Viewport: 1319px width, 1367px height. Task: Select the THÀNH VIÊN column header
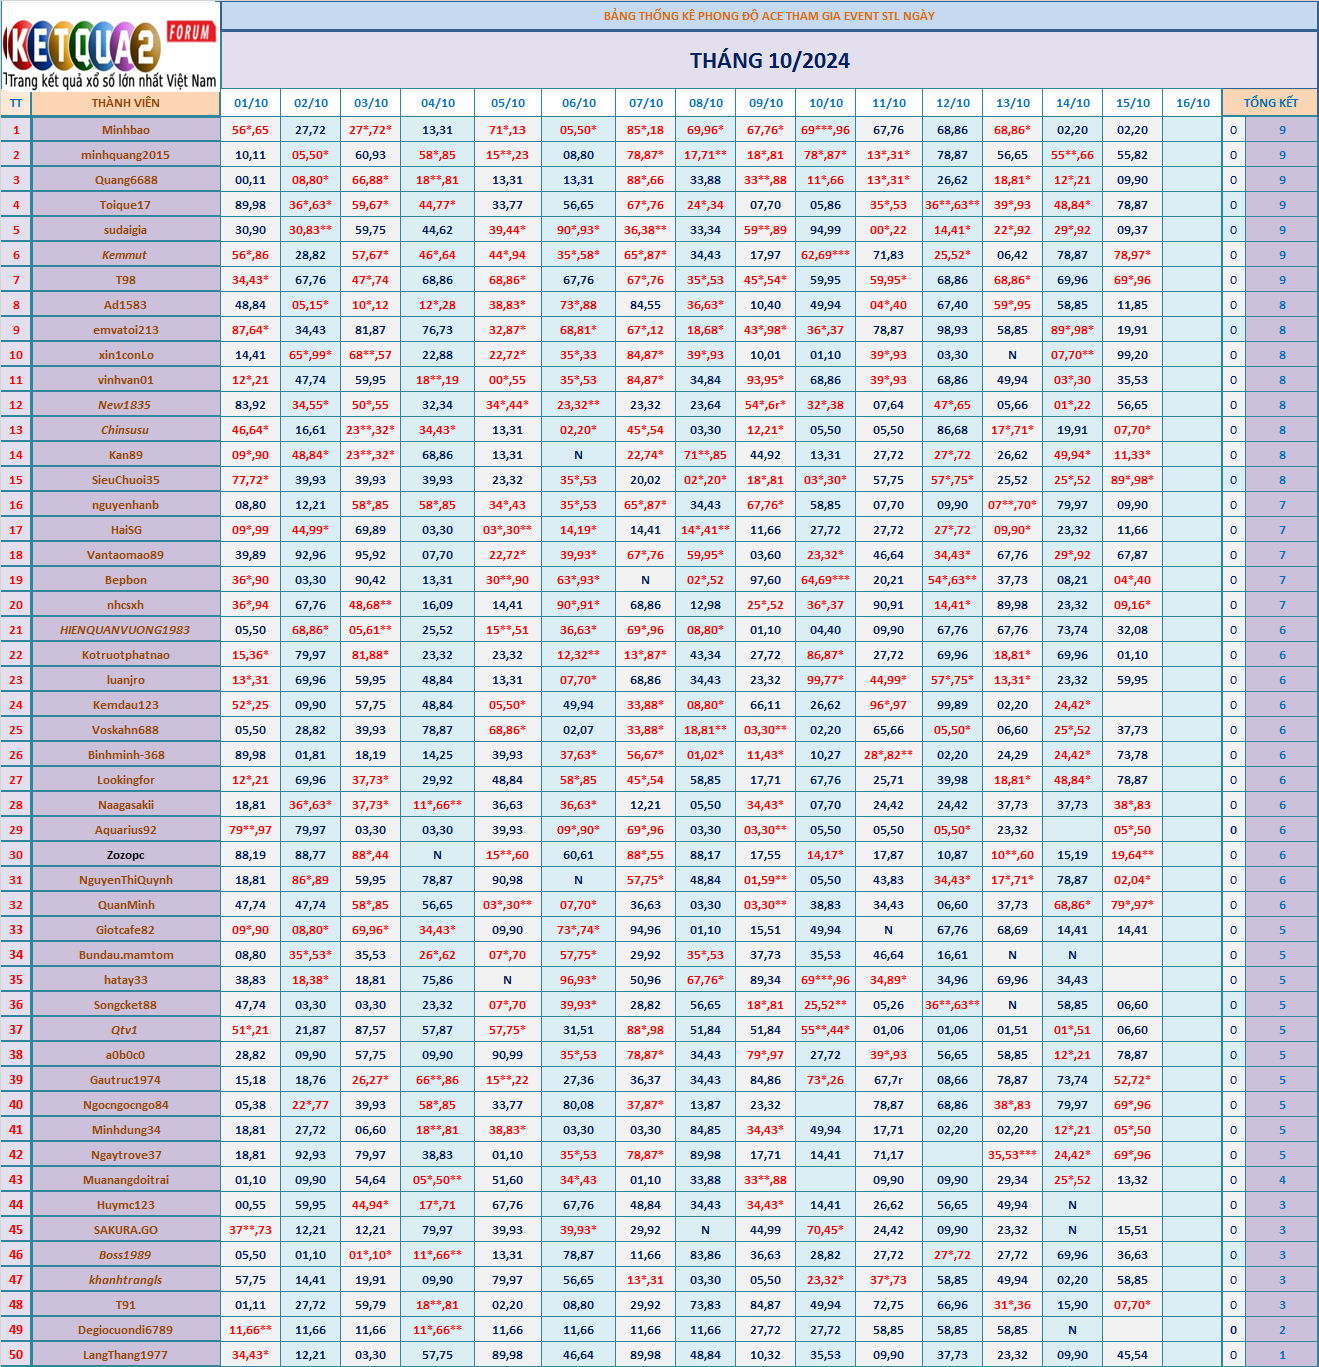(126, 103)
